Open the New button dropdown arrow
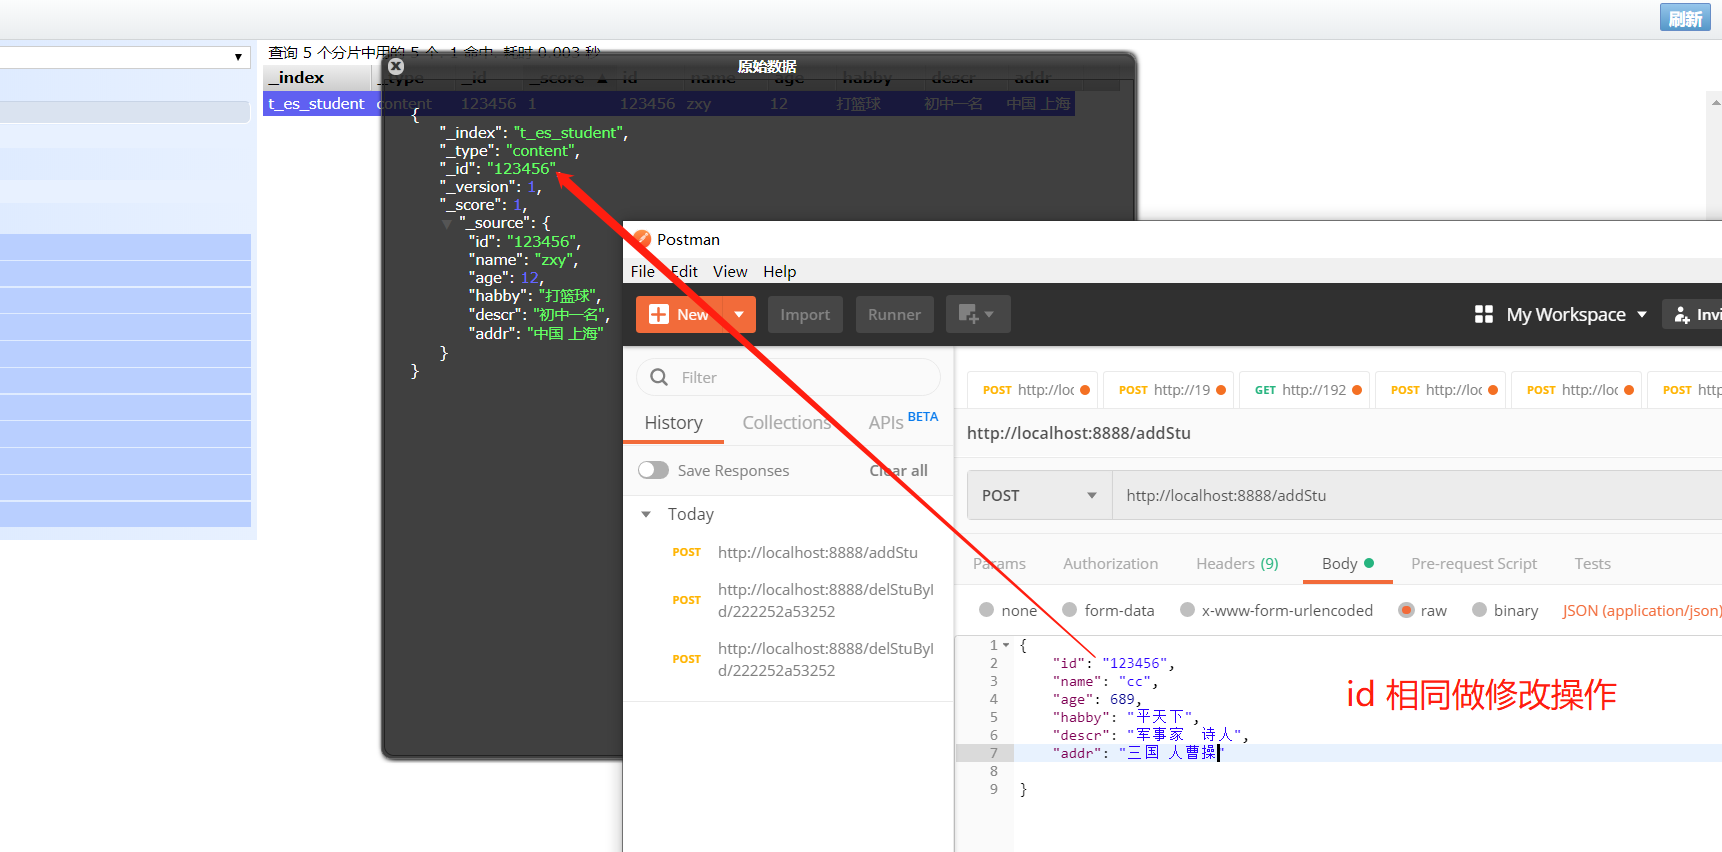 739,314
